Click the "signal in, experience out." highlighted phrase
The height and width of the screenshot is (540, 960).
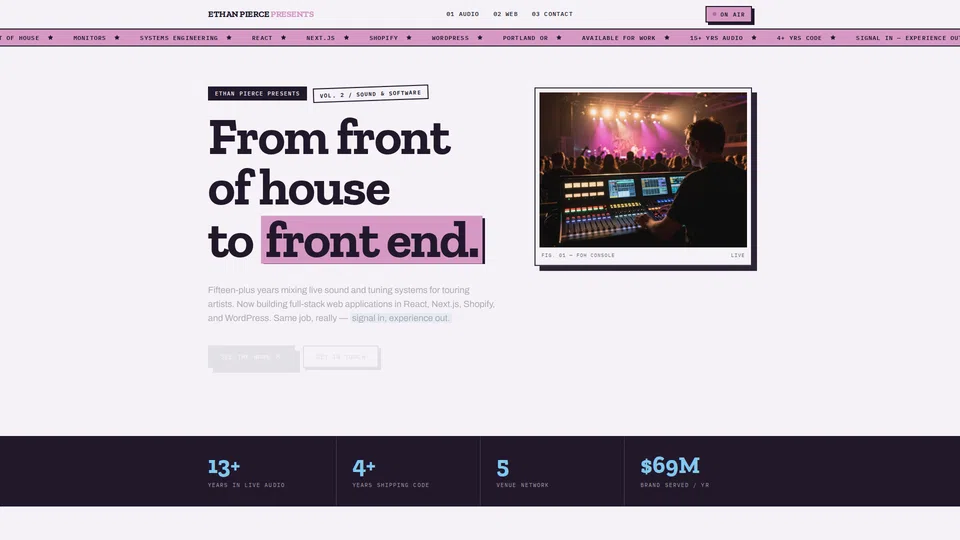[x=400, y=318]
